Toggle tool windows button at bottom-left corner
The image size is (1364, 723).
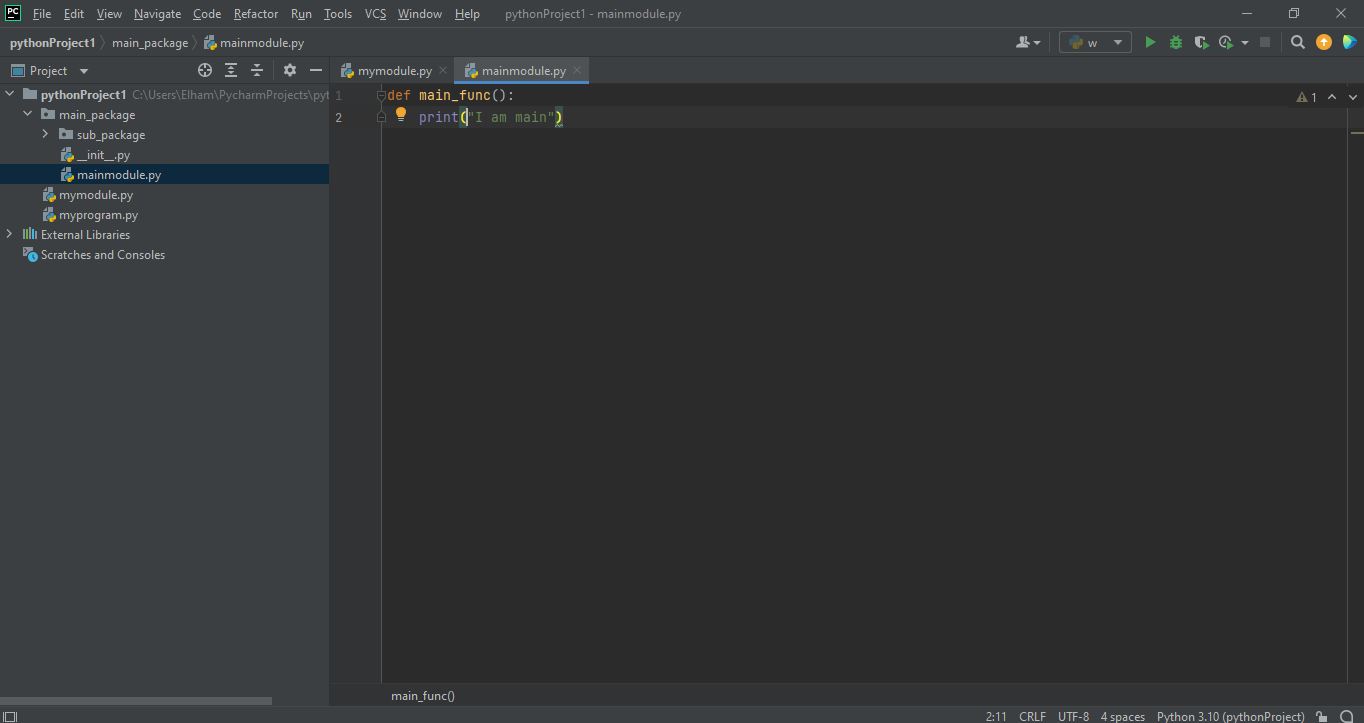pyautogui.click(x=10, y=716)
